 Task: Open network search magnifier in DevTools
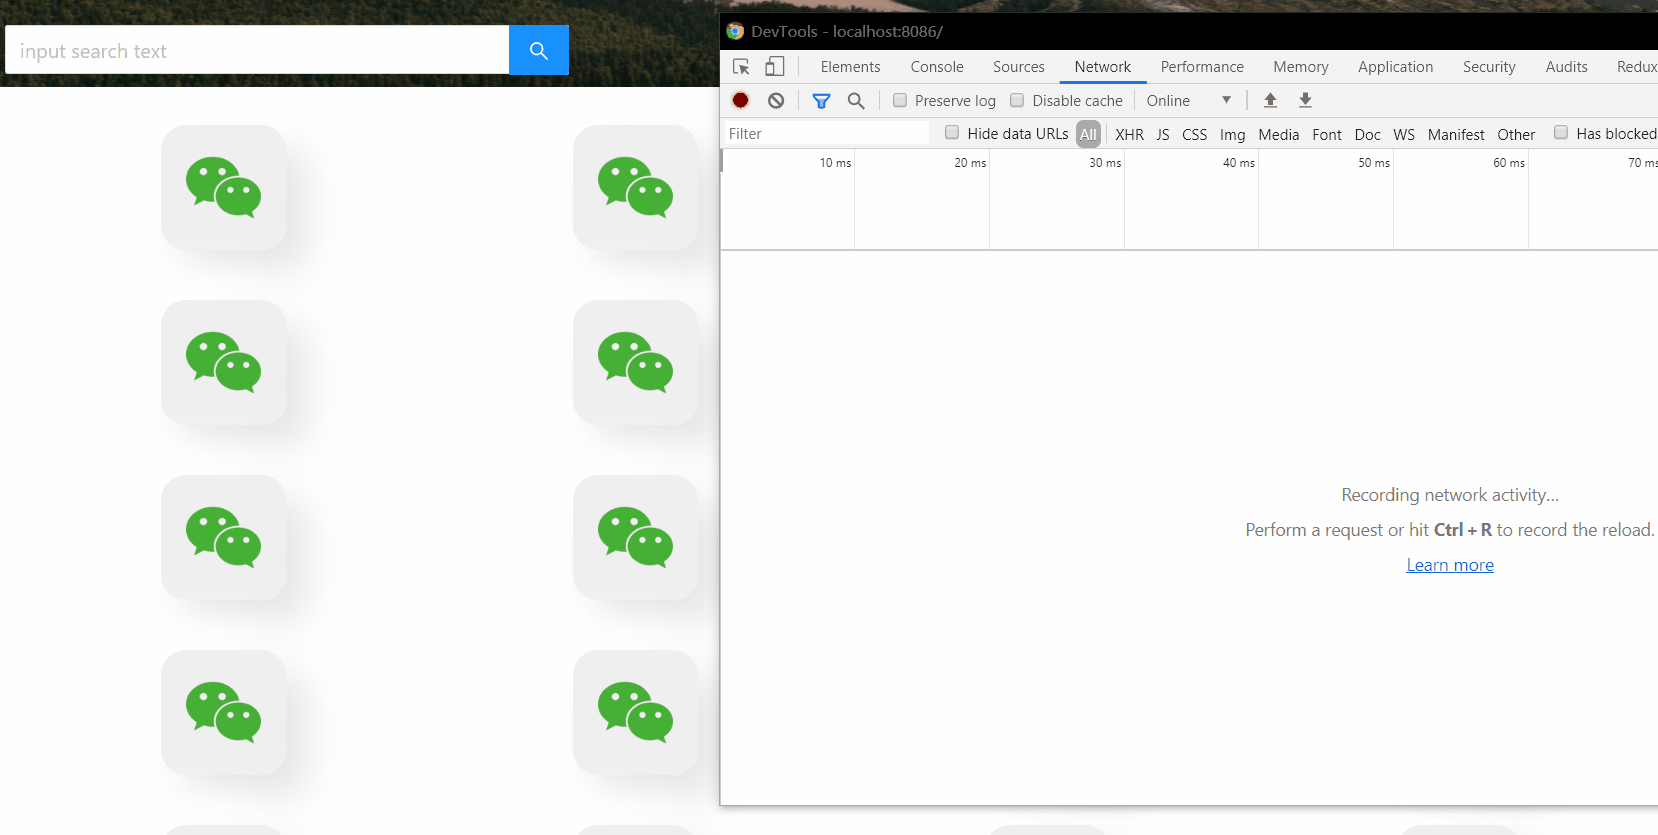click(856, 100)
